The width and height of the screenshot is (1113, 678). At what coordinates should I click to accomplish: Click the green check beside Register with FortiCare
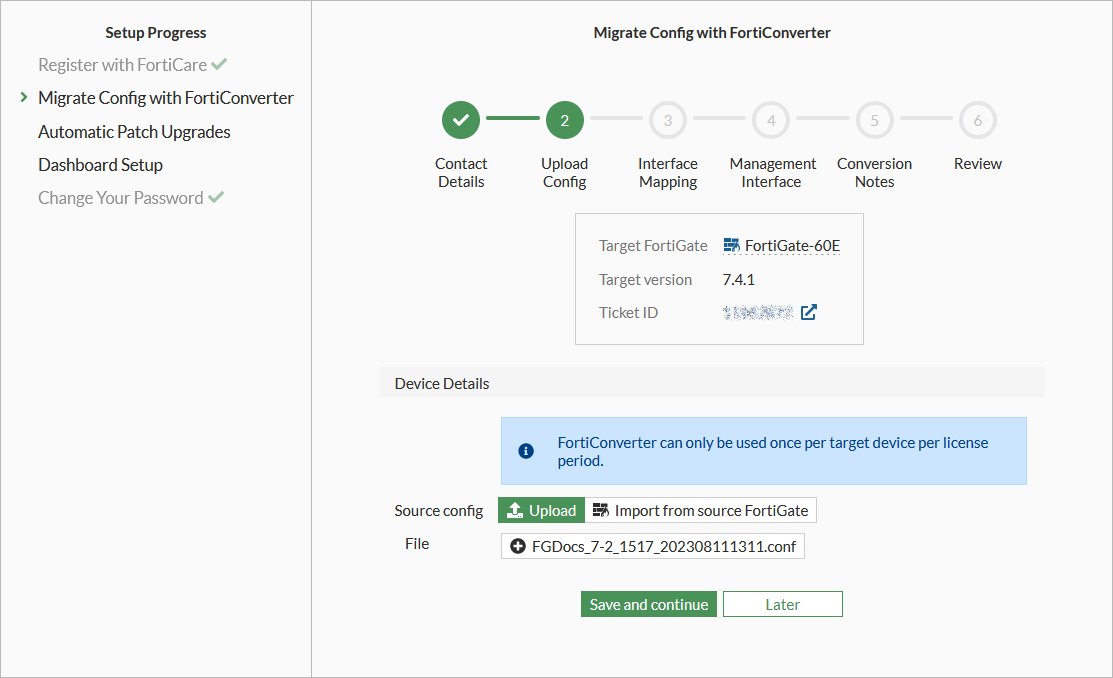(219, 65)
